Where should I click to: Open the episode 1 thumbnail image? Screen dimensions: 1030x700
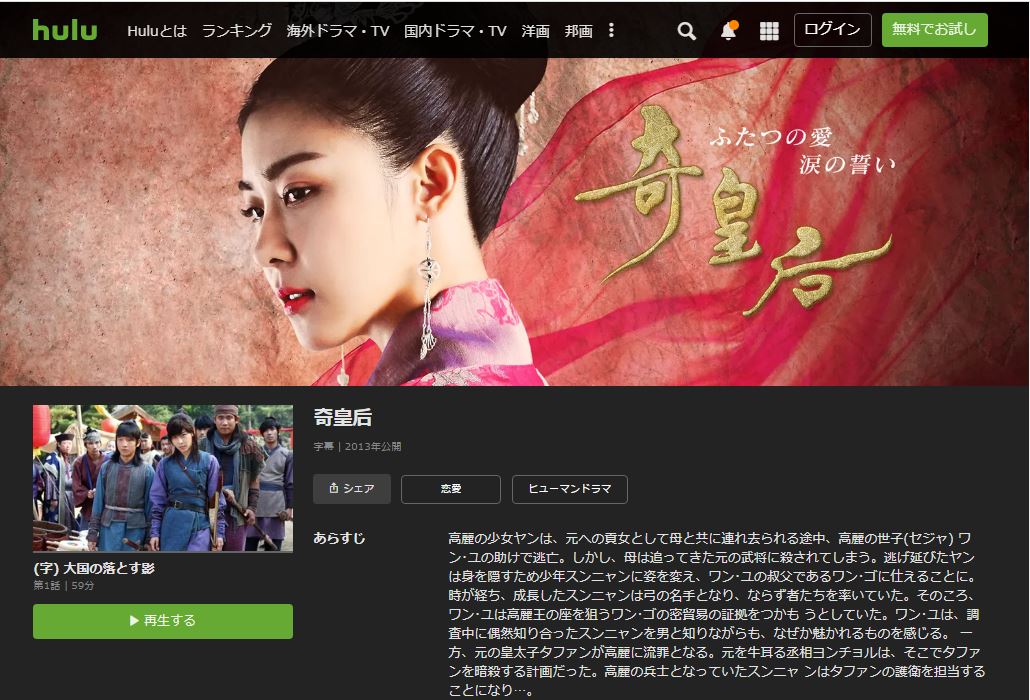tap(163, 478)
